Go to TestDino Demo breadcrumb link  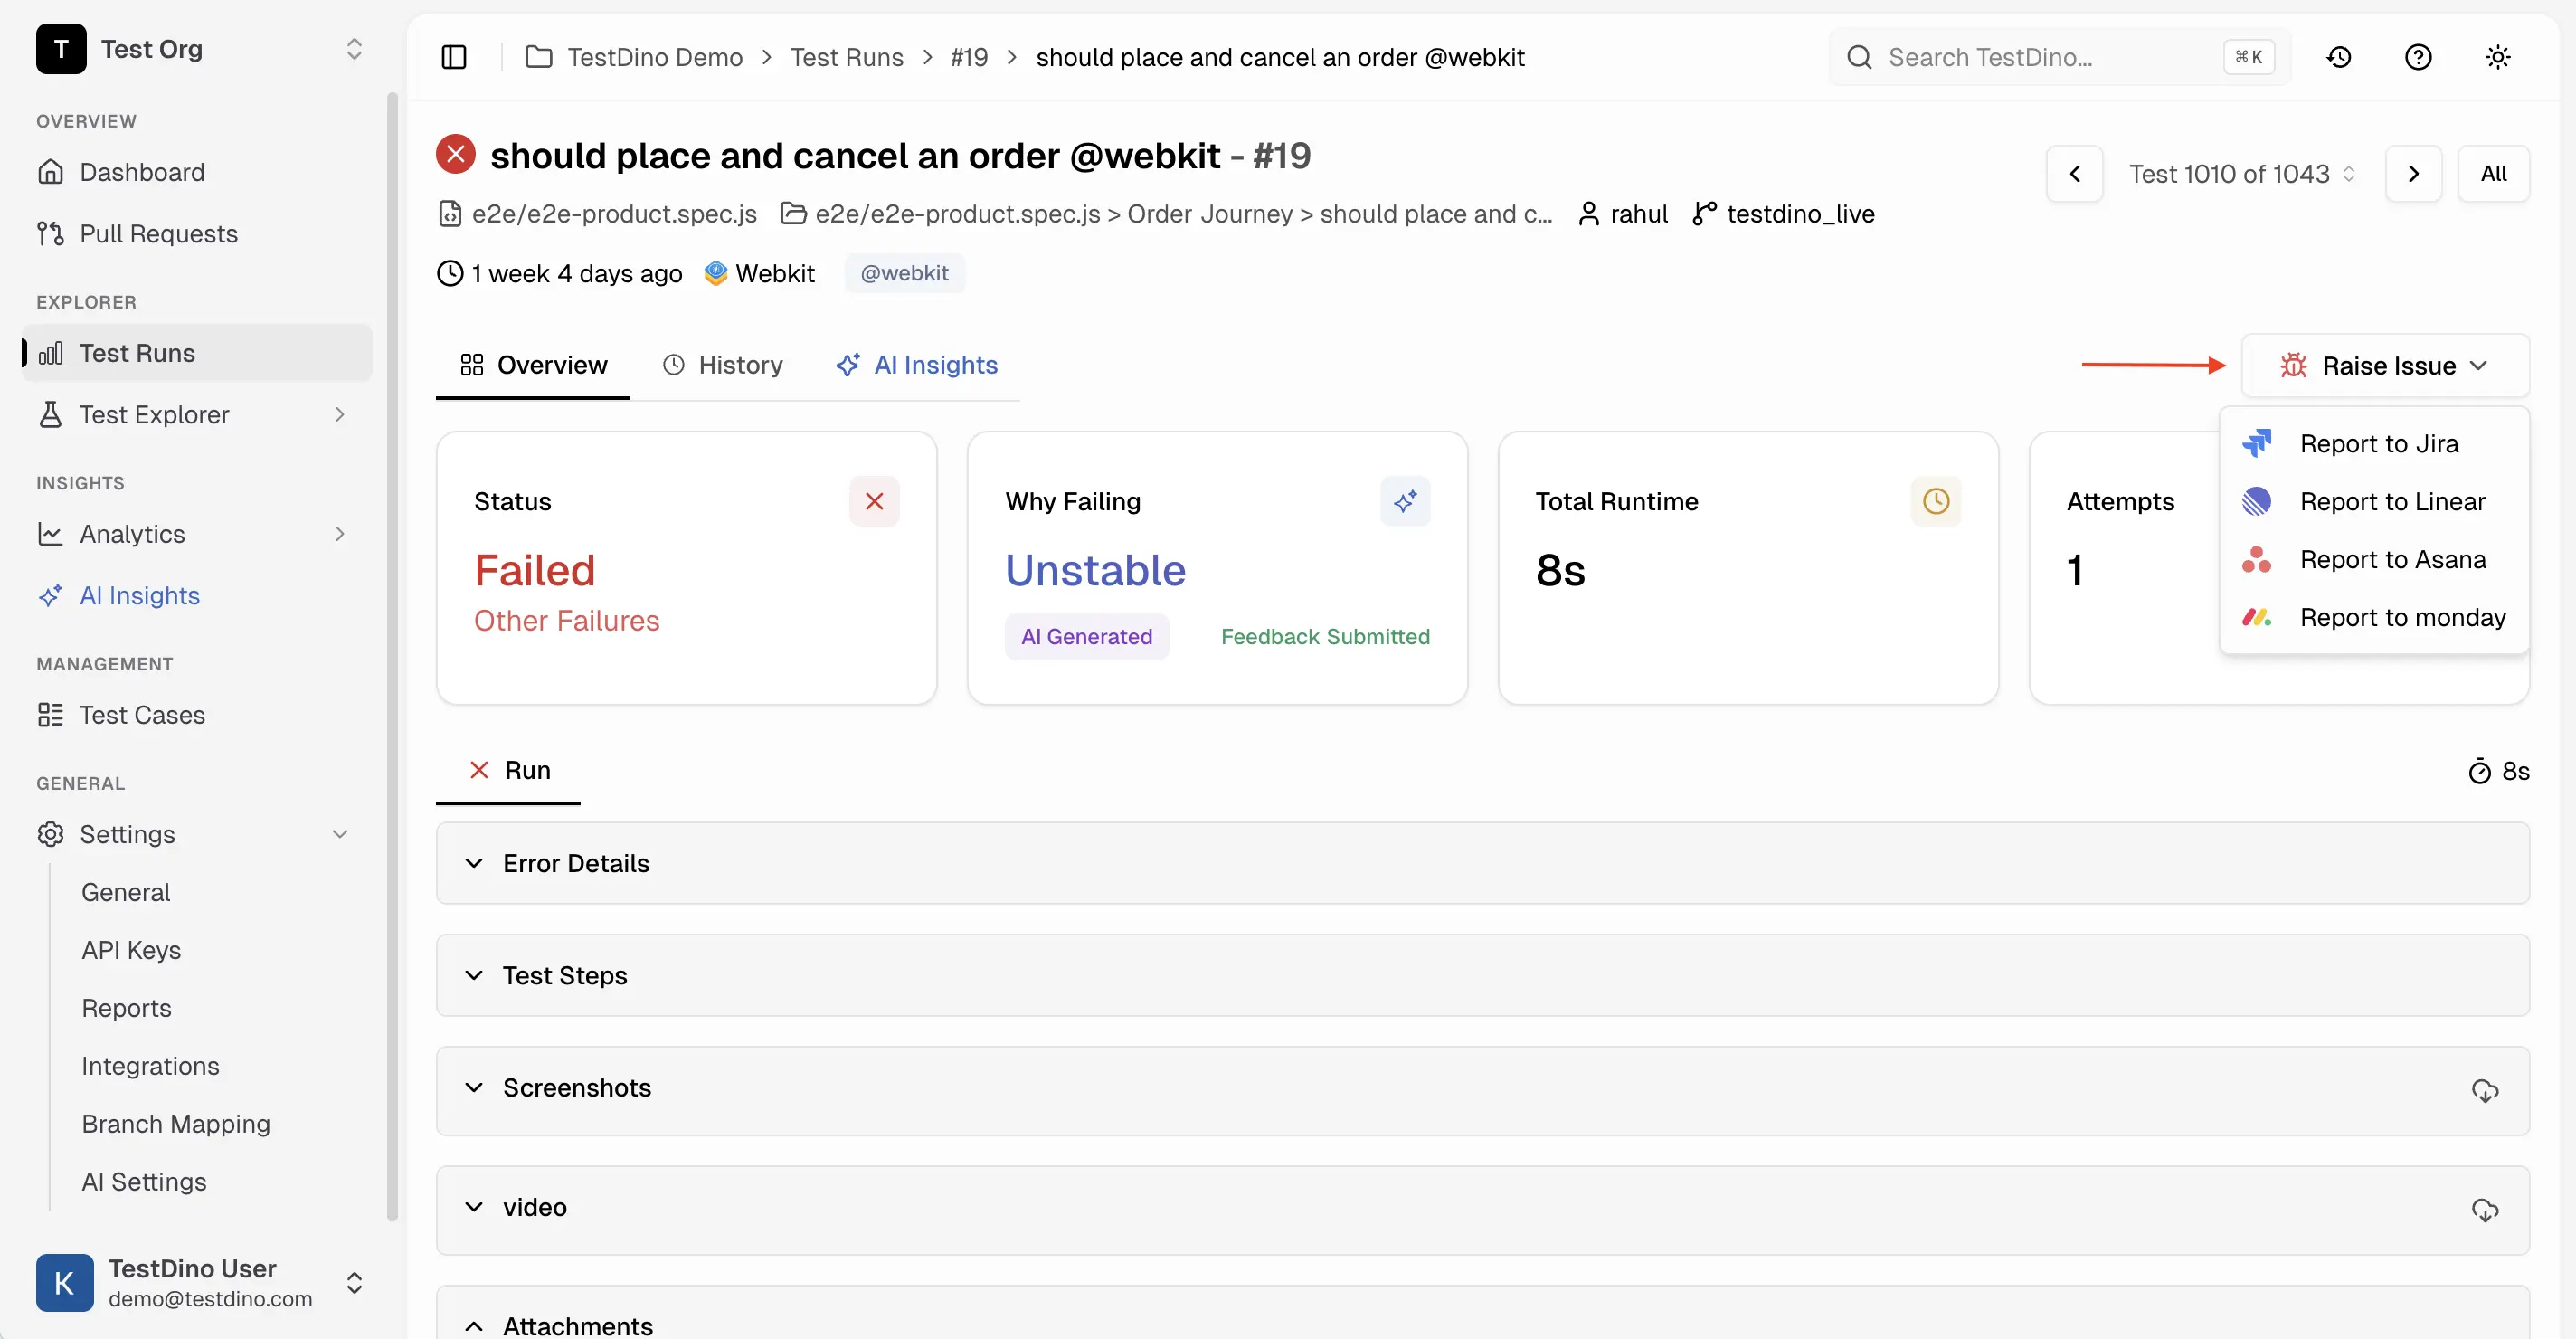[x=655, y=57]
